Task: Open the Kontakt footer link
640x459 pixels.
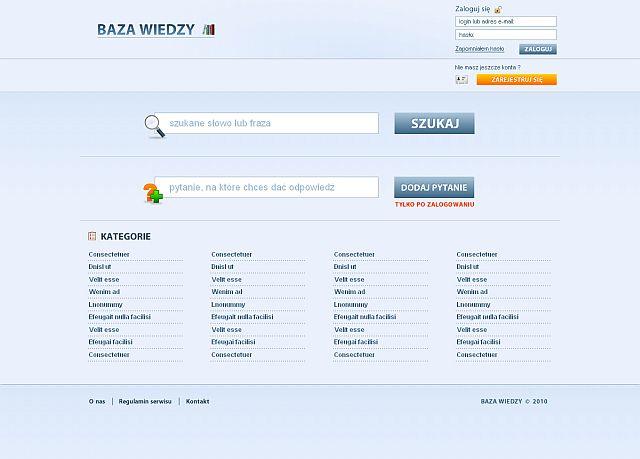Action: click(197, 401)
